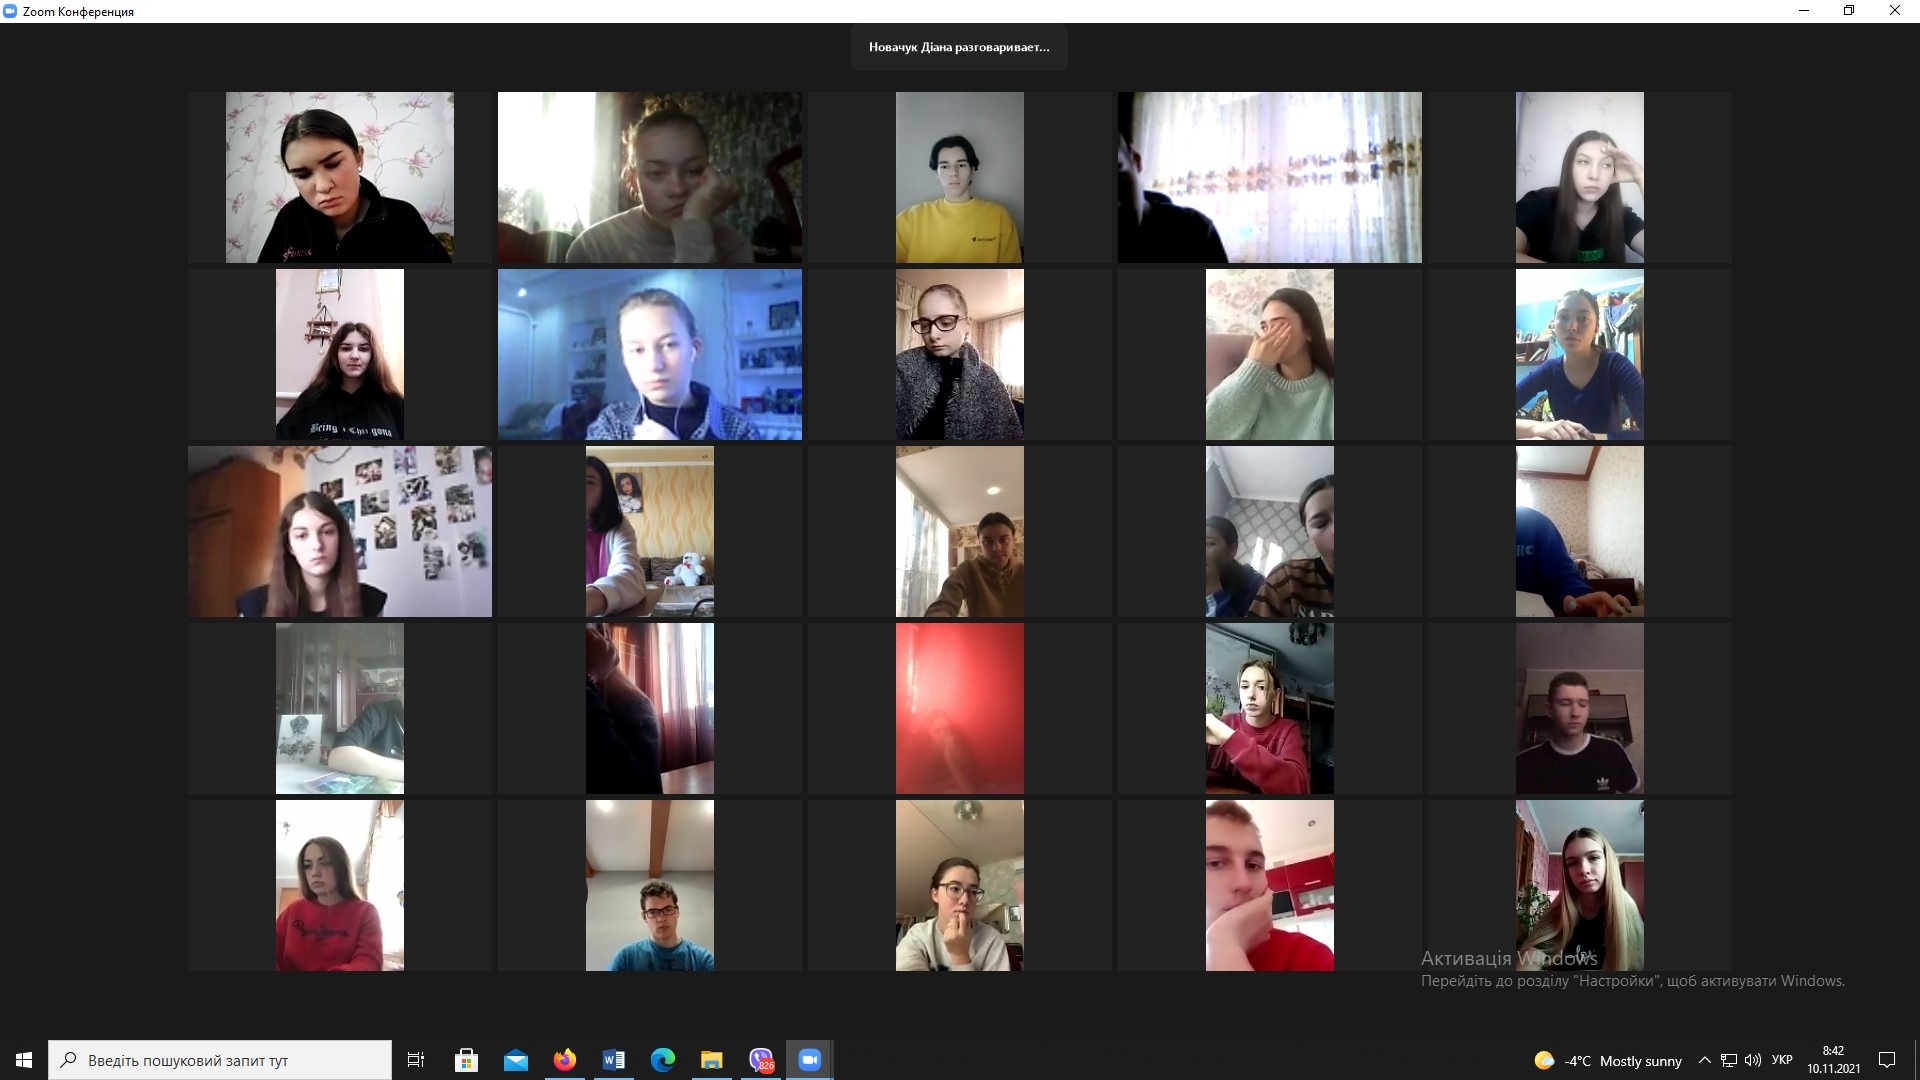The image size is (1920, 1080).
Task: Expand the hidden system tray icons
Action: click(1705, 1060)
